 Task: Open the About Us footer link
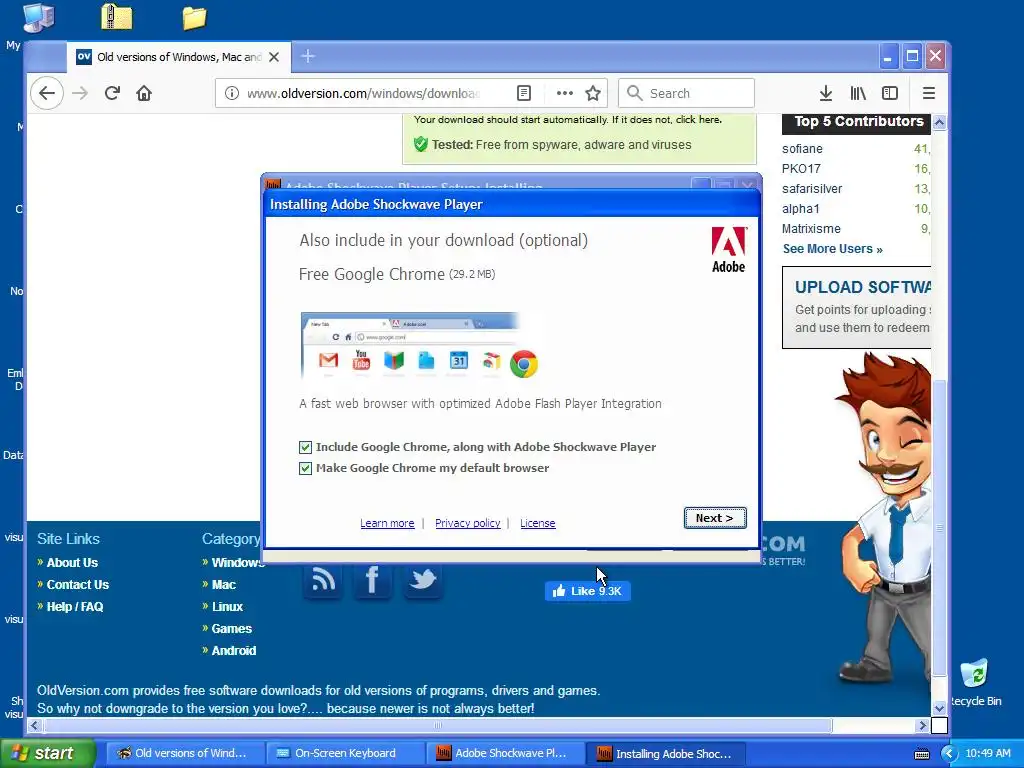click(x=72, y=562)
